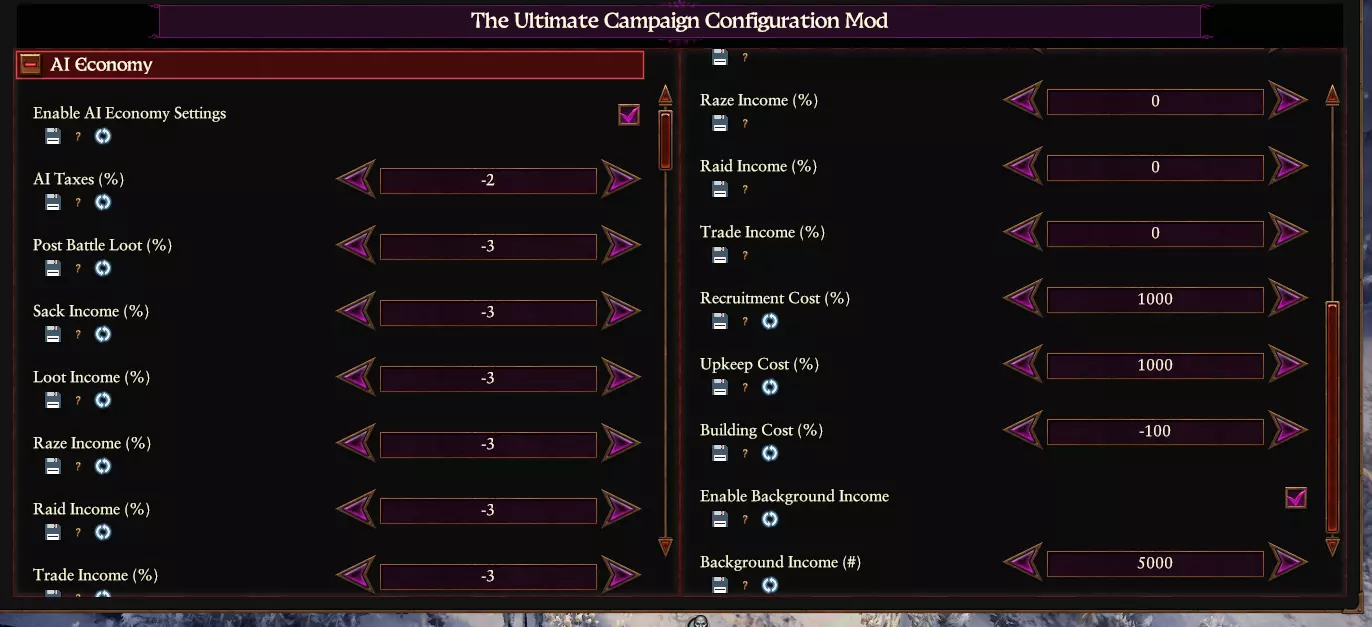Decrease Recruitment Cost with the left arrow
The width and height of the screenshot is (1372, 627).
coord(1022,299)
